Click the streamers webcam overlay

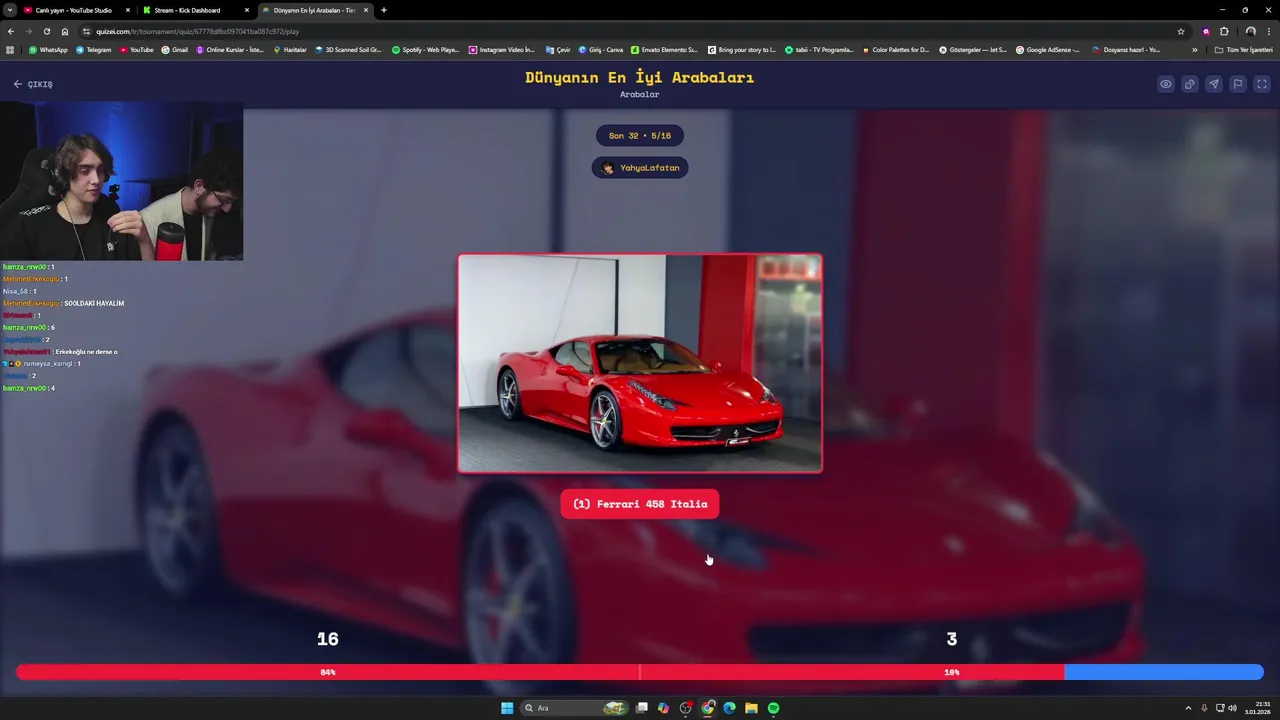[122, 181]
